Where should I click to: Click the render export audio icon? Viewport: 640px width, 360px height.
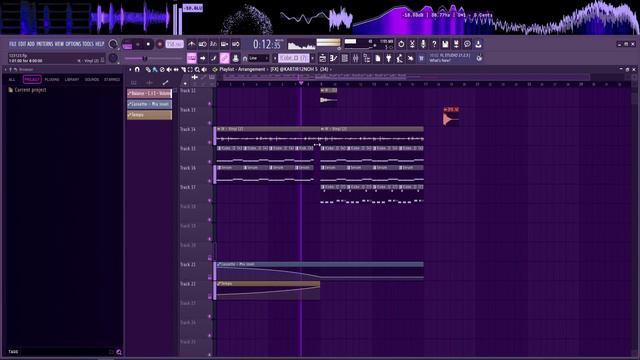click(456, 44)
